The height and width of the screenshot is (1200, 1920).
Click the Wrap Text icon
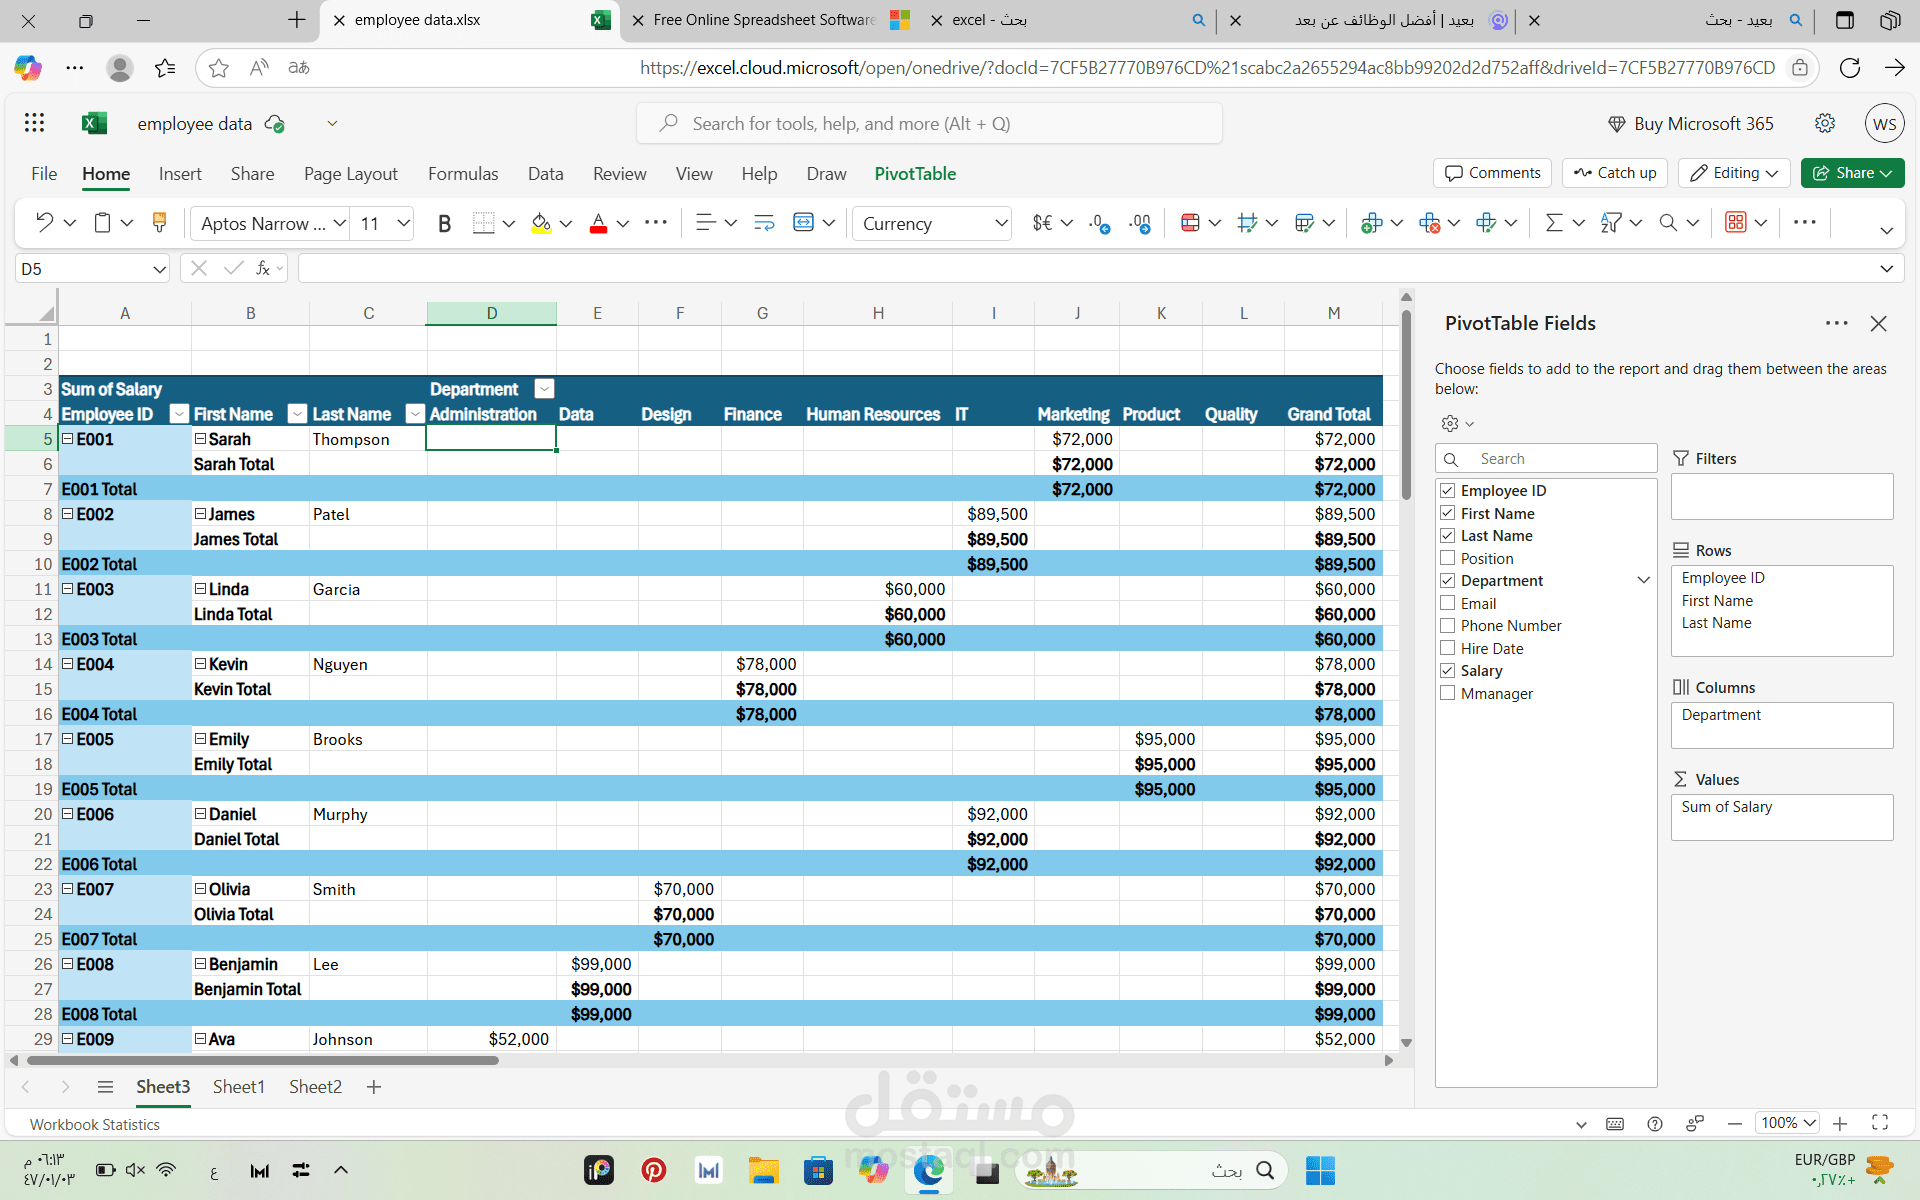(764, 223)
